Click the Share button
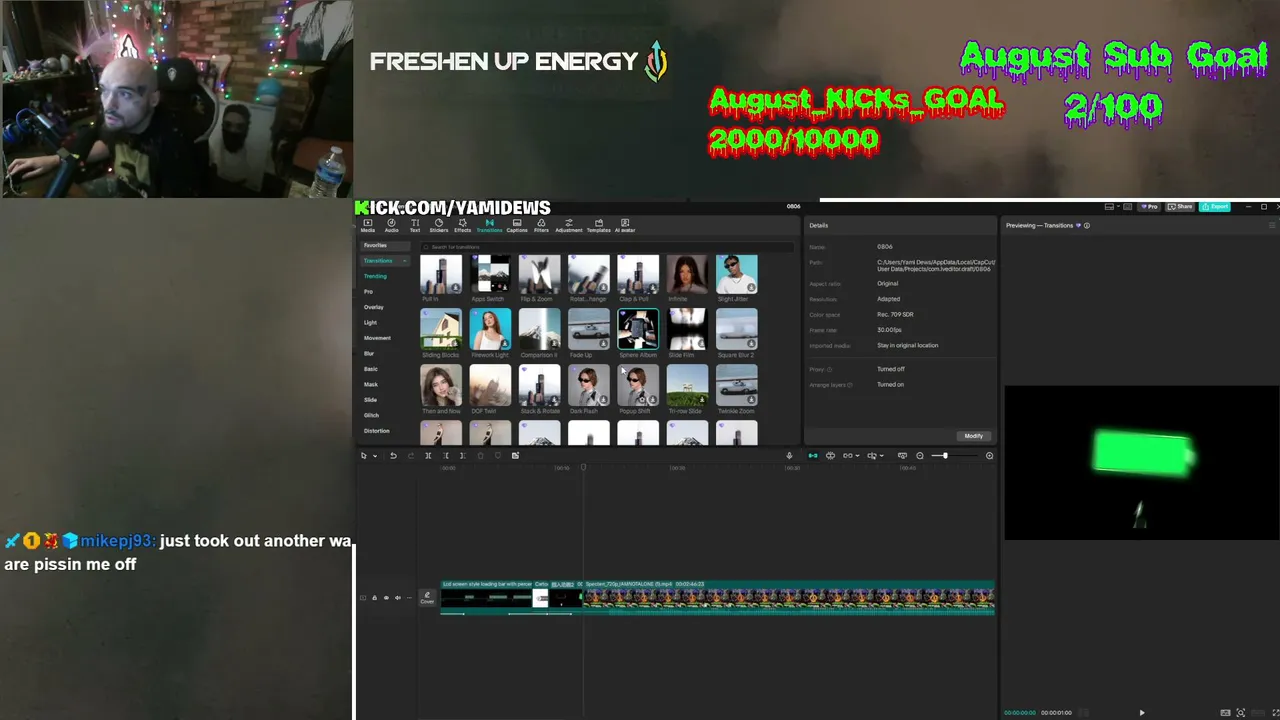1280x720 pixels. point(1181,207)
